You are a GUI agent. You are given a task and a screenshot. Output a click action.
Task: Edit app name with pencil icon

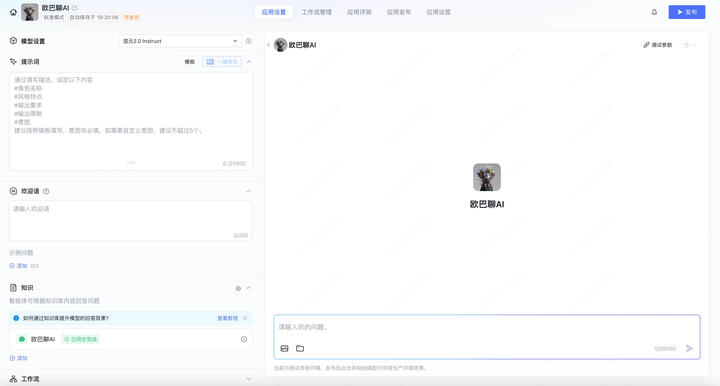tap(75, 8)
